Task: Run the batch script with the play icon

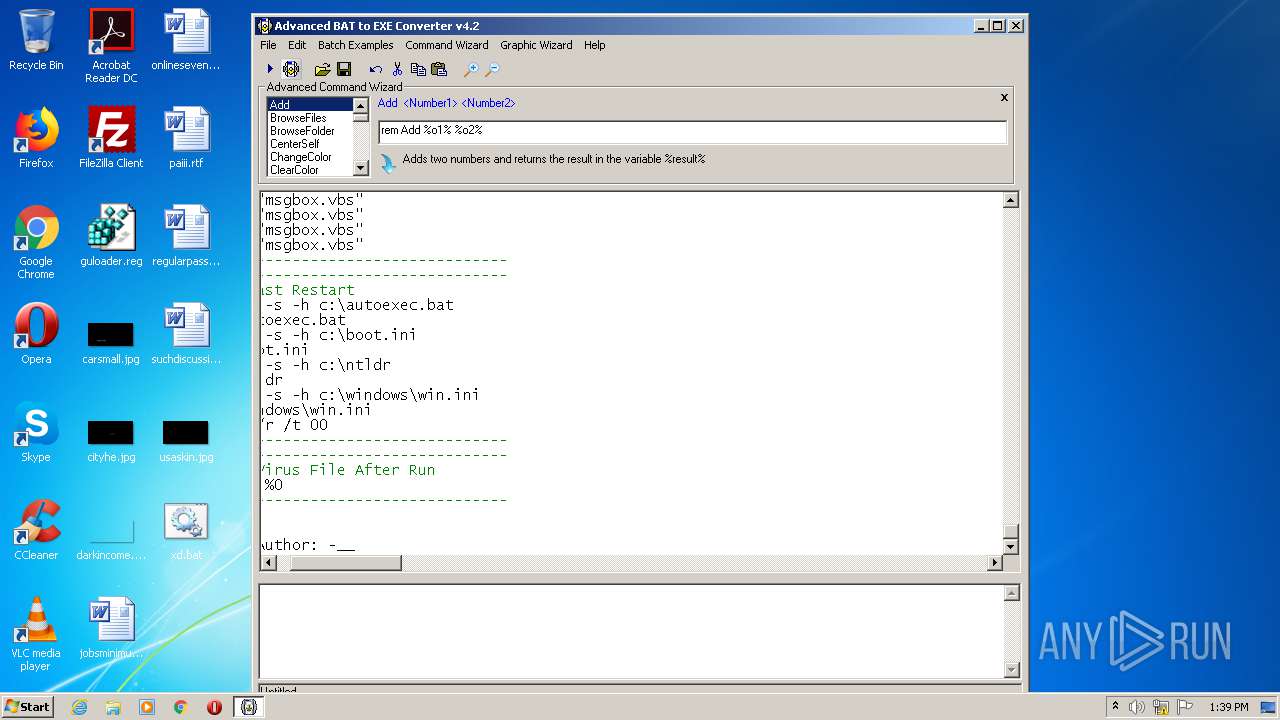Action: 270,69
